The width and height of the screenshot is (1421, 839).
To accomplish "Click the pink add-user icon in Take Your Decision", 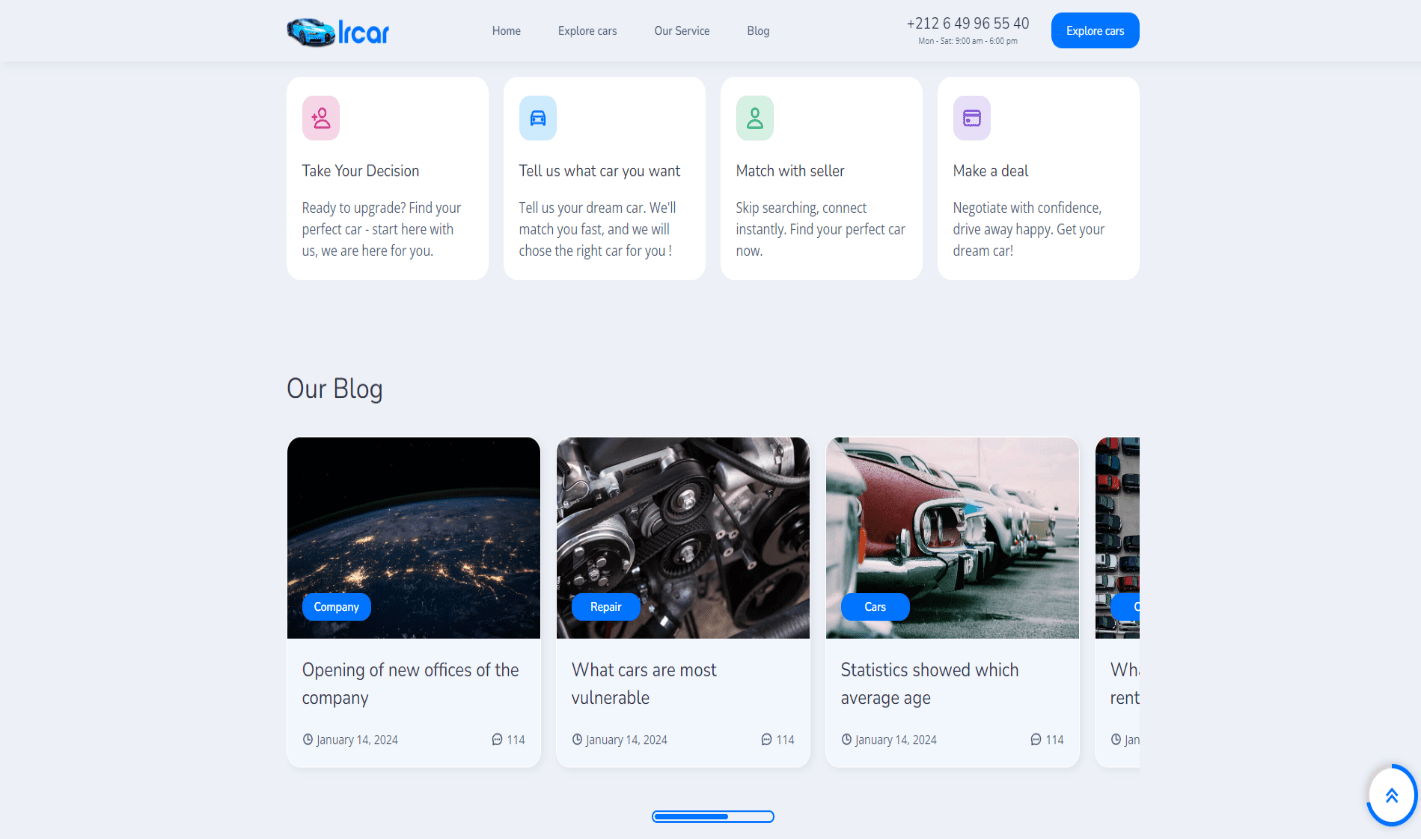I will [x=321, y=118].
